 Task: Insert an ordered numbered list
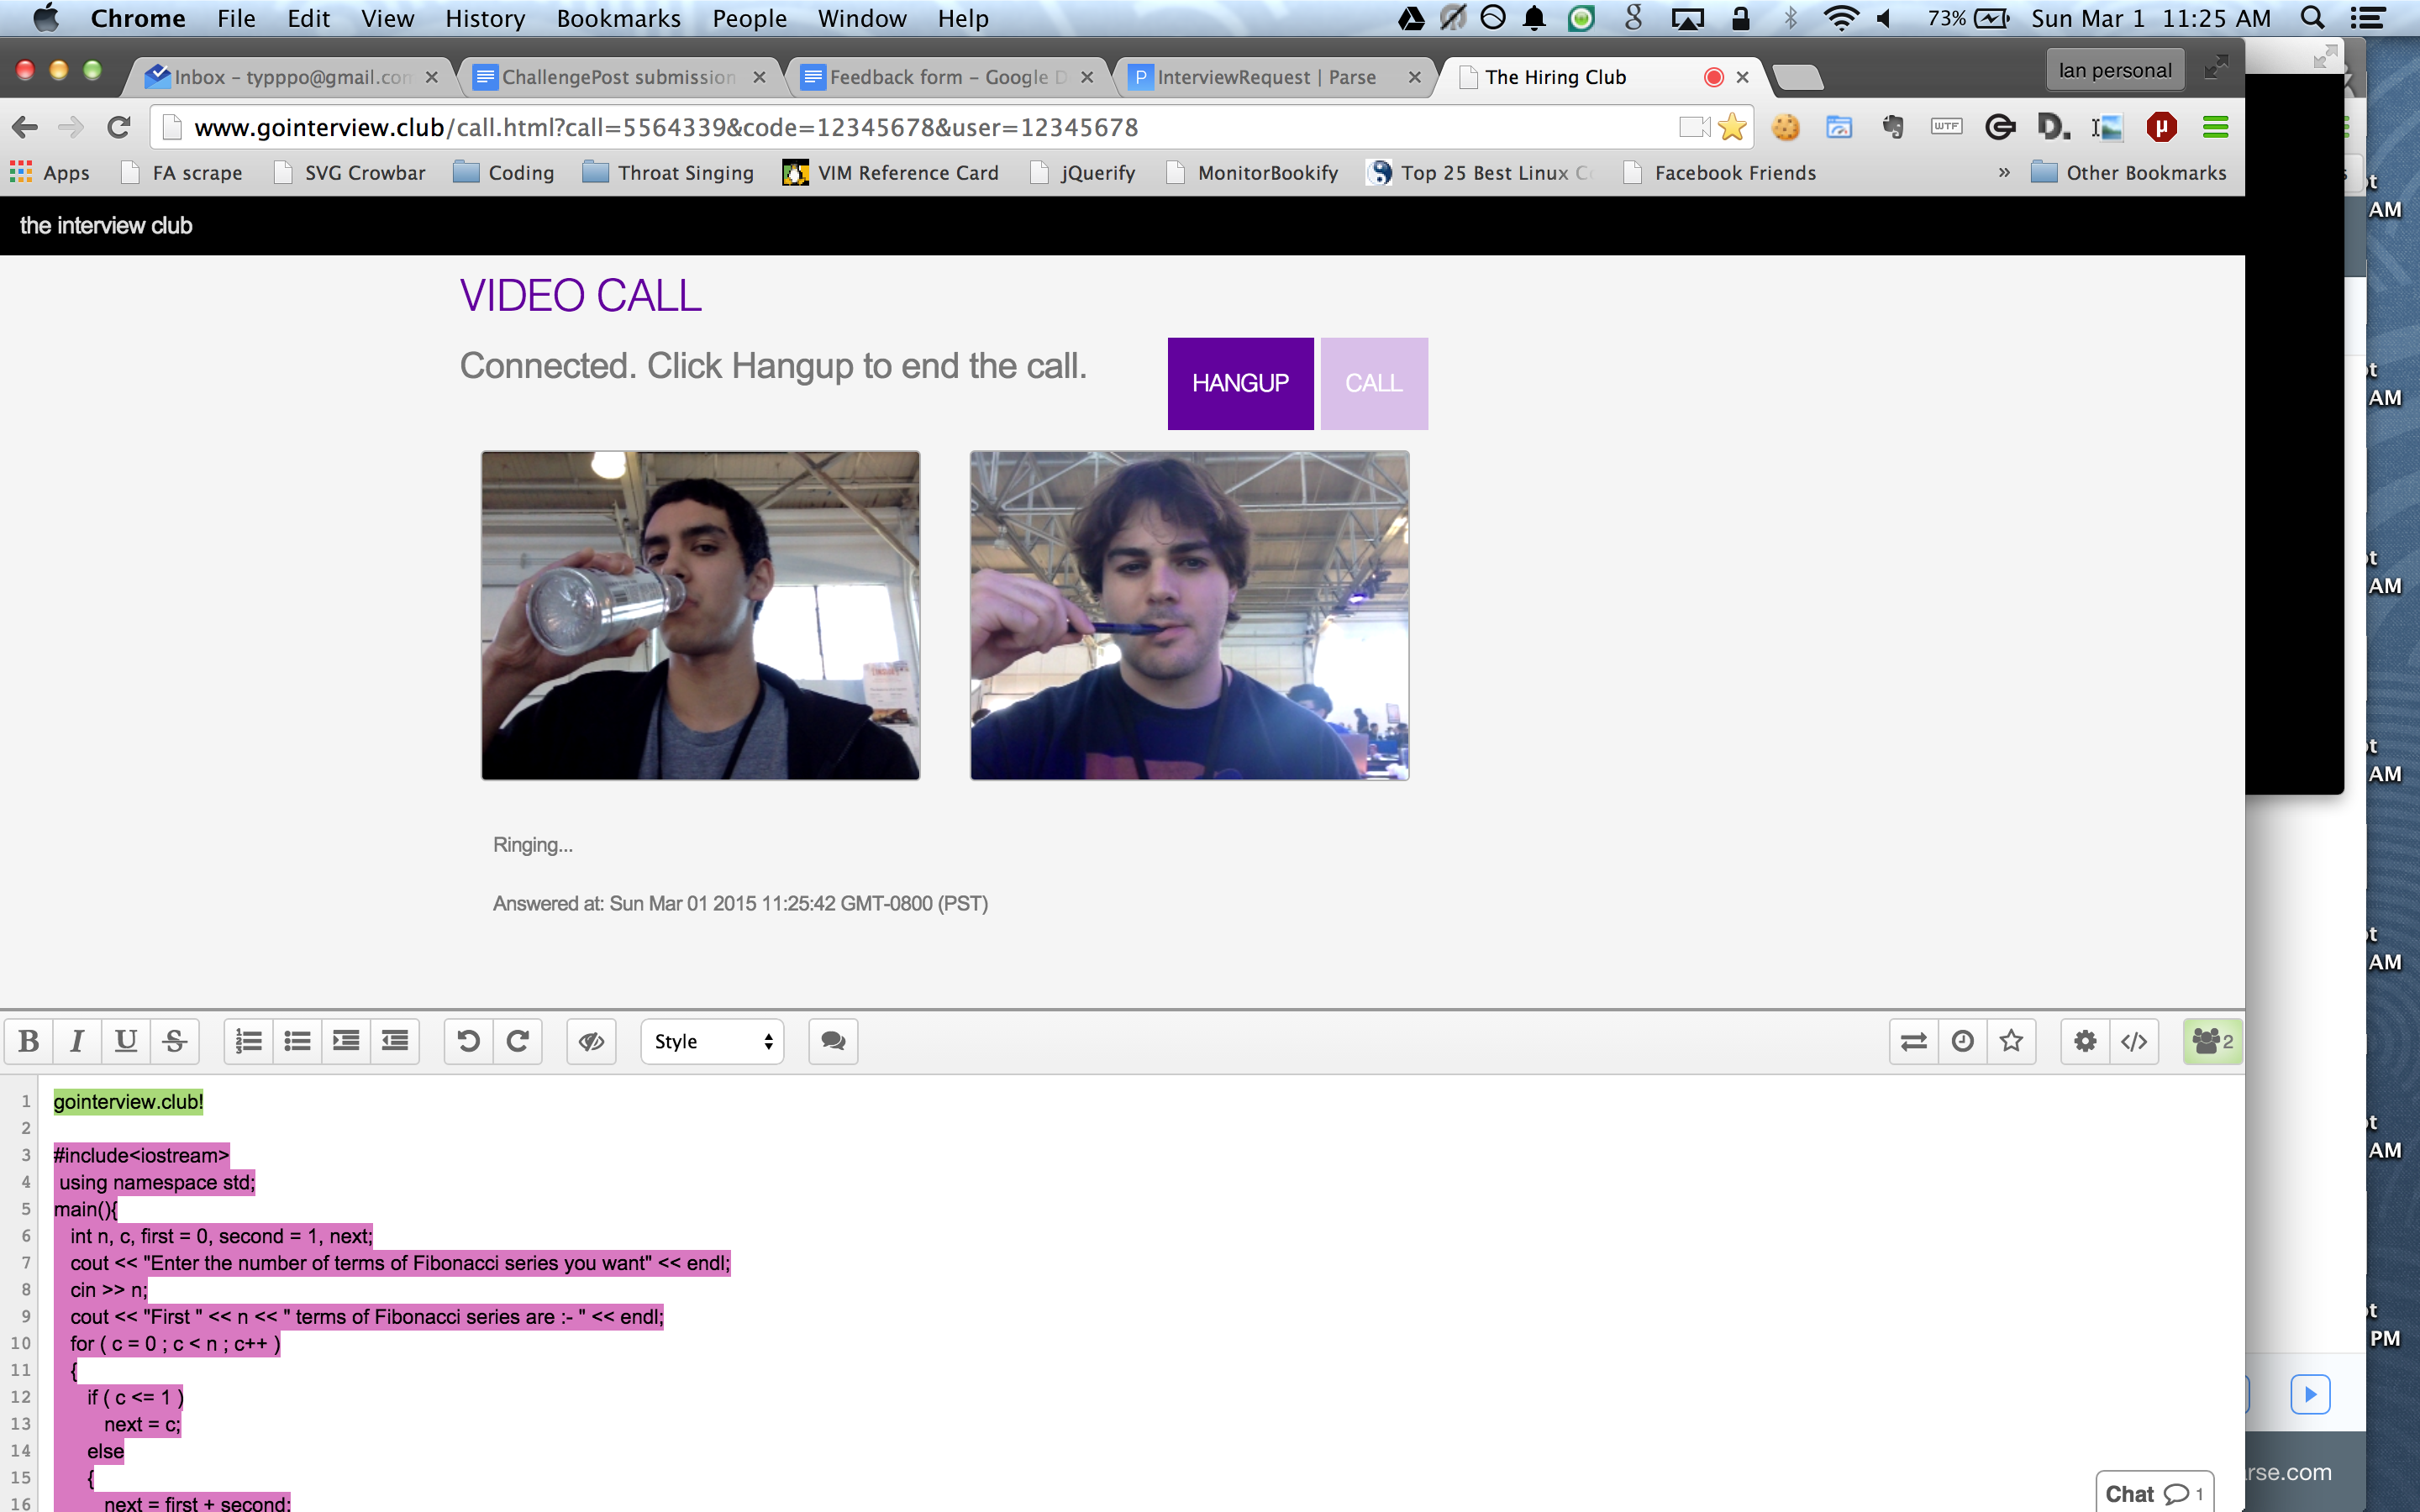click(x=248, y=1041)
